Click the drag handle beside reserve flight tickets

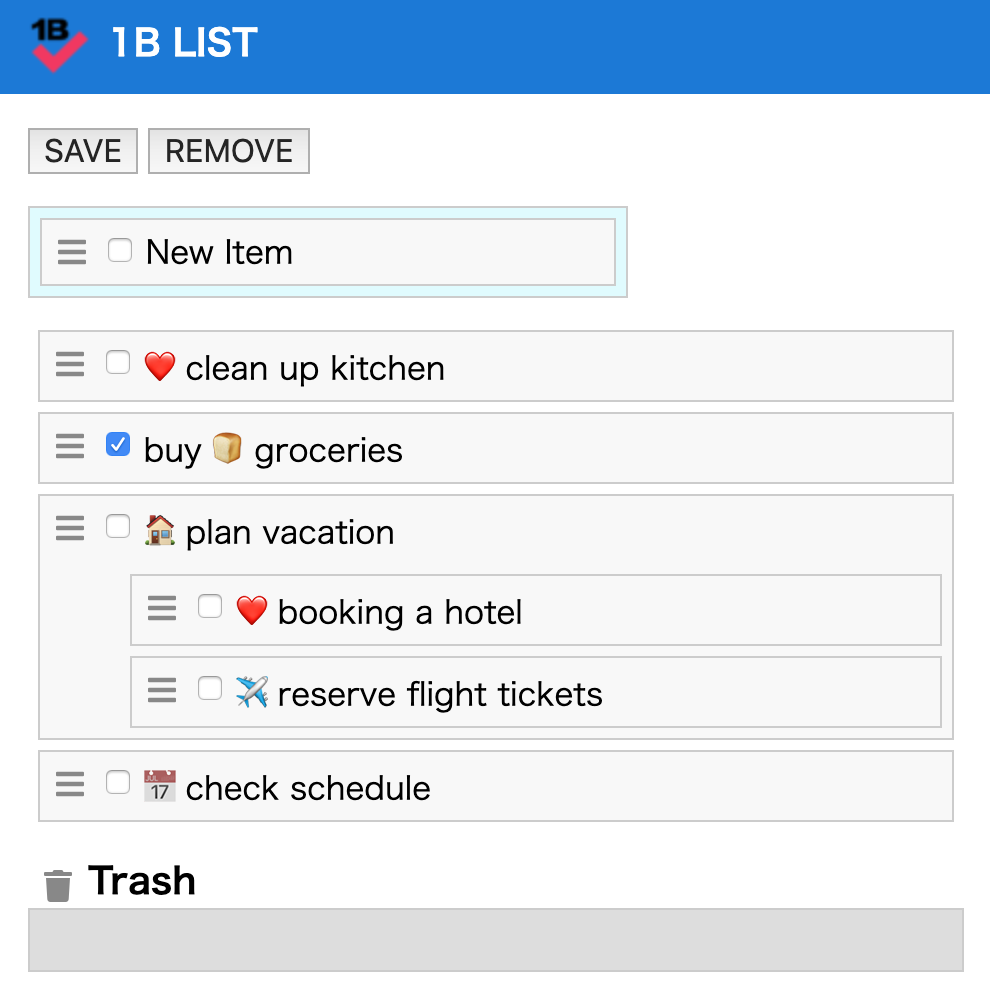pos(161,691)
